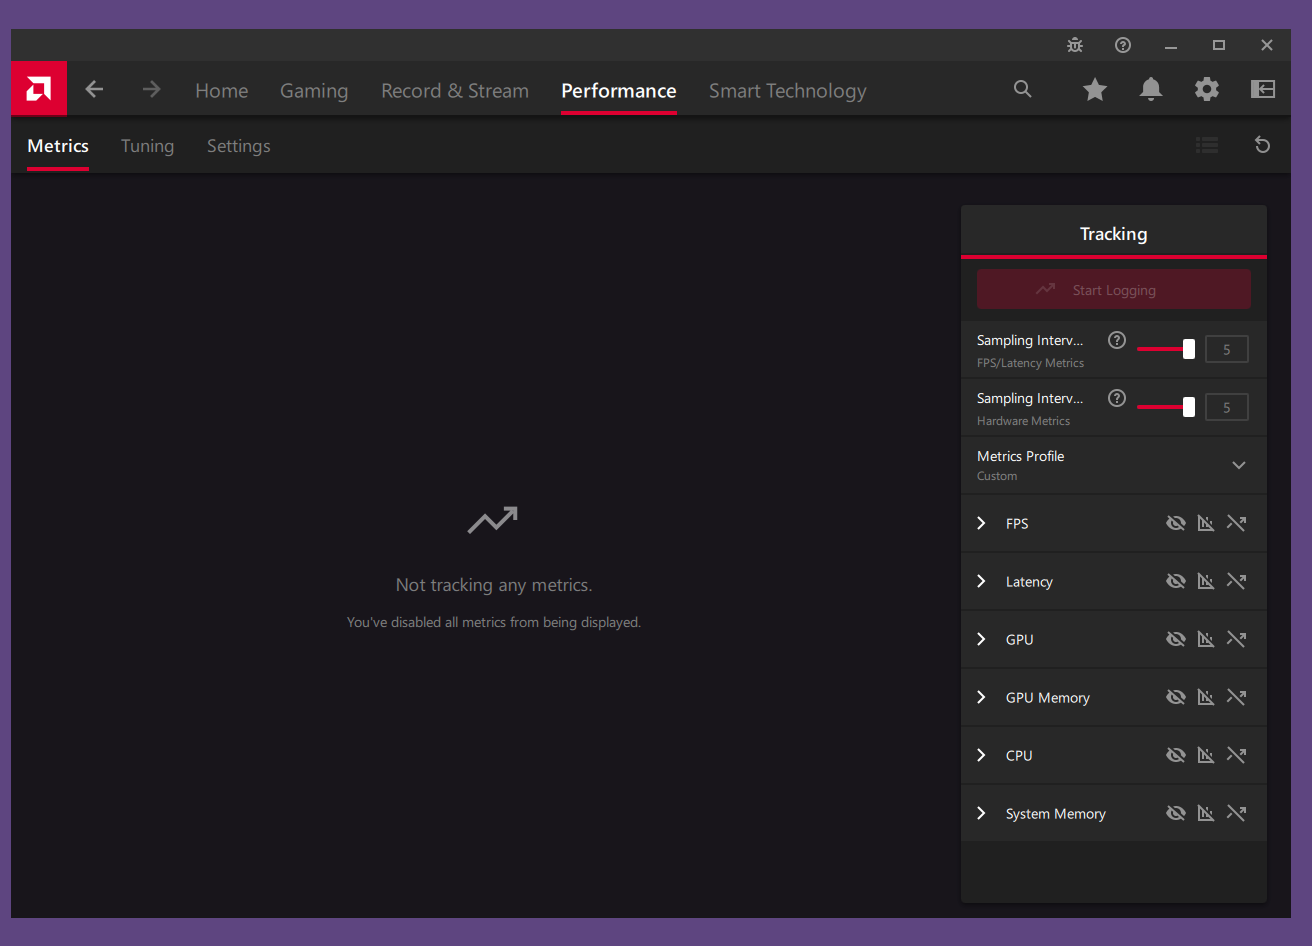Toggle graph display for CPU row
The width and height of the screenshot is (1312, 946).
(1206, 755)
